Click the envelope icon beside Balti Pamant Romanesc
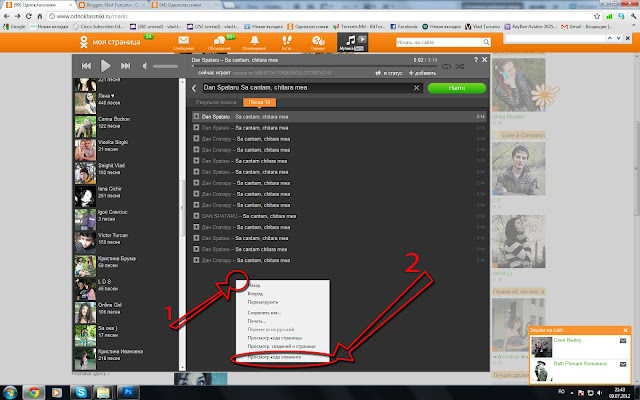Screen dimensions: 640x400 [623, 364]
